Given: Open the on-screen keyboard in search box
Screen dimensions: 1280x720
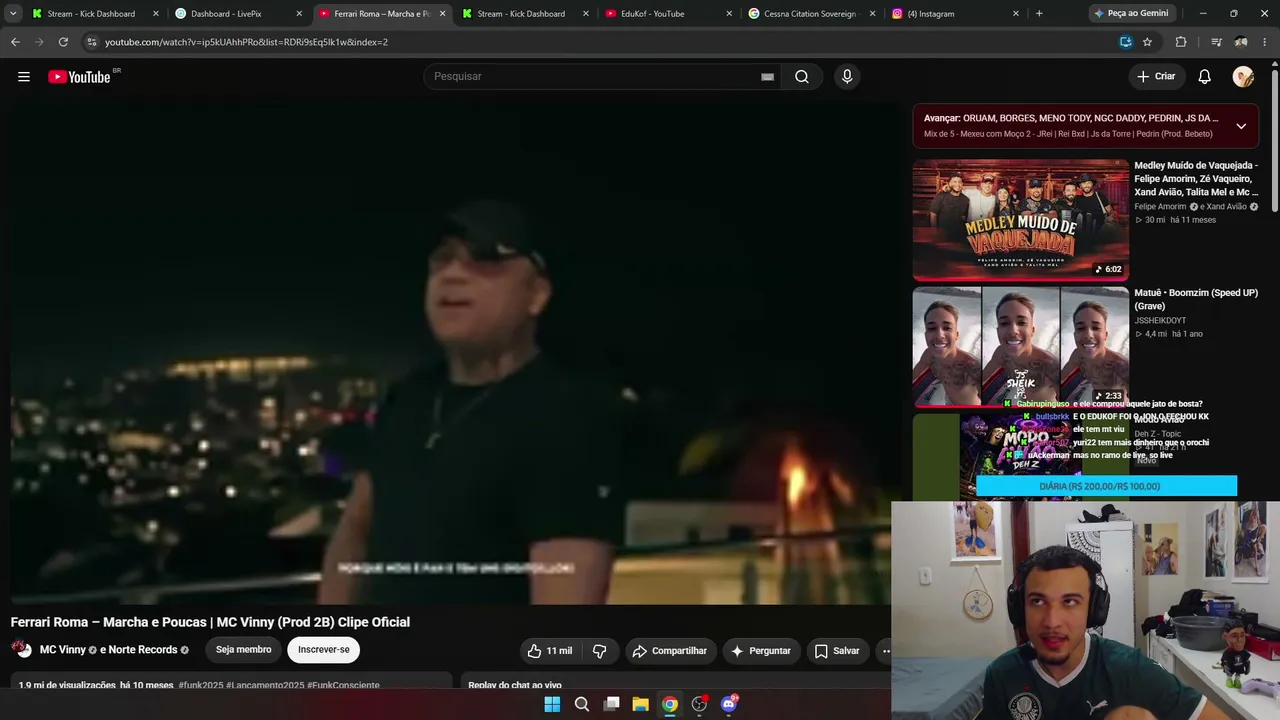Looking at the screenshot, I should coord(767,77).
